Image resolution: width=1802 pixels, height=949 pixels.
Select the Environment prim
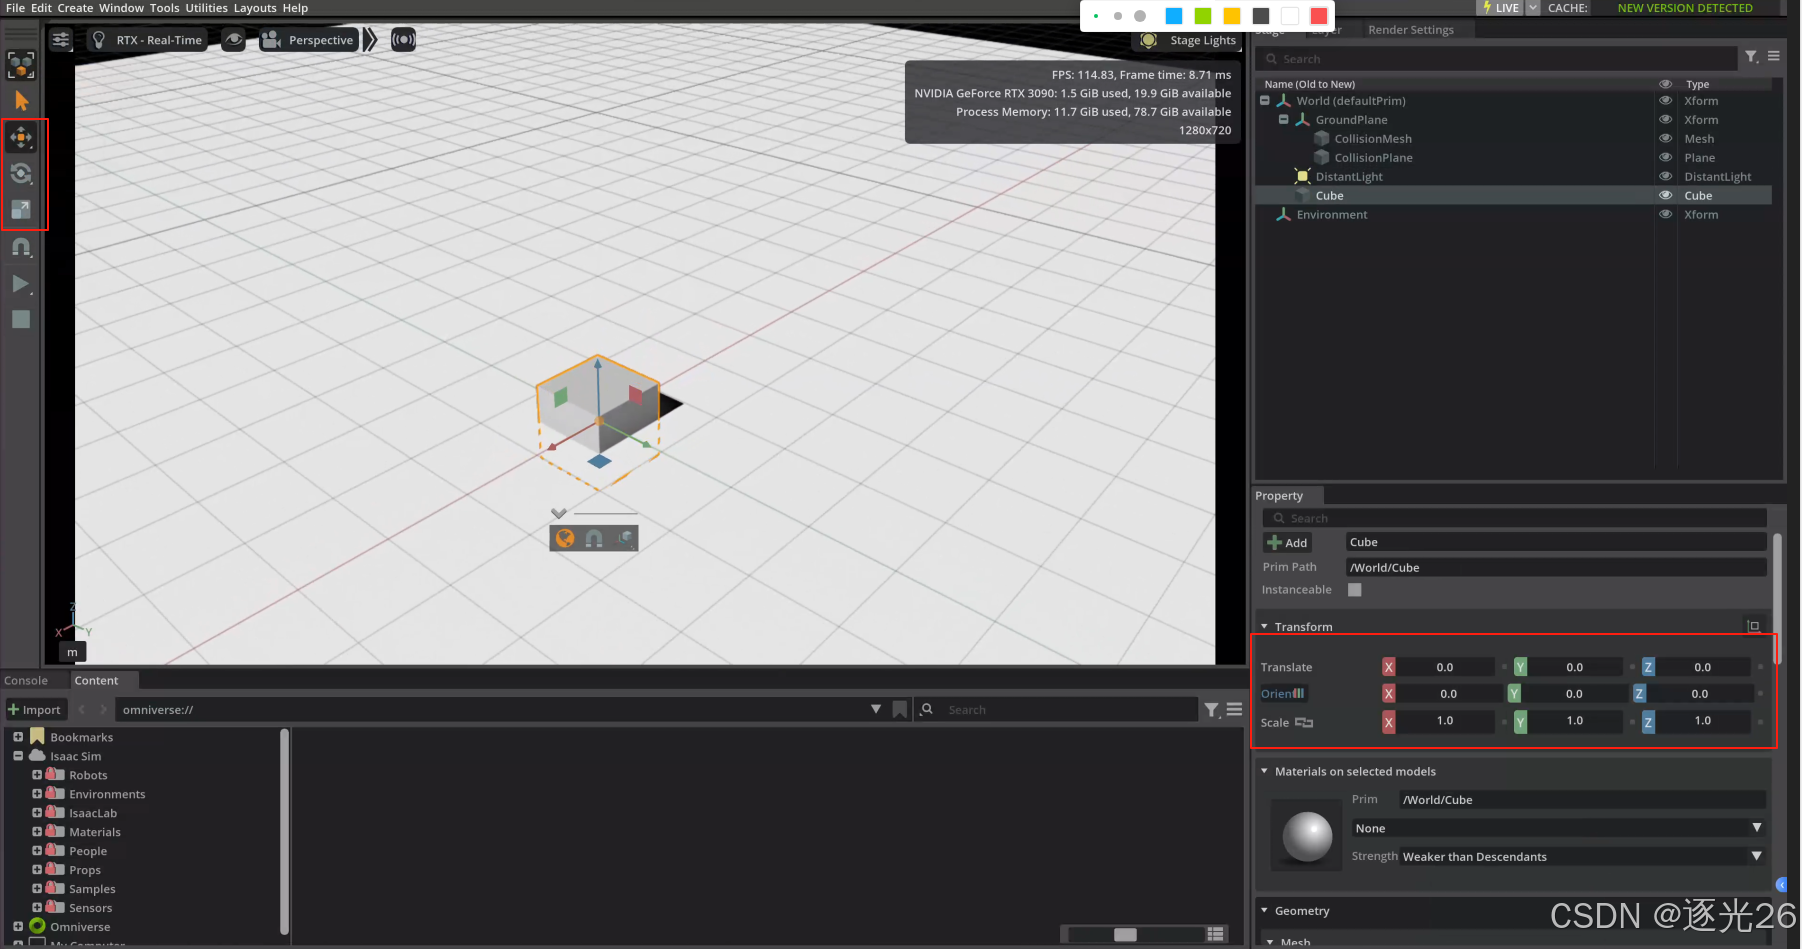pos(1331,215)
